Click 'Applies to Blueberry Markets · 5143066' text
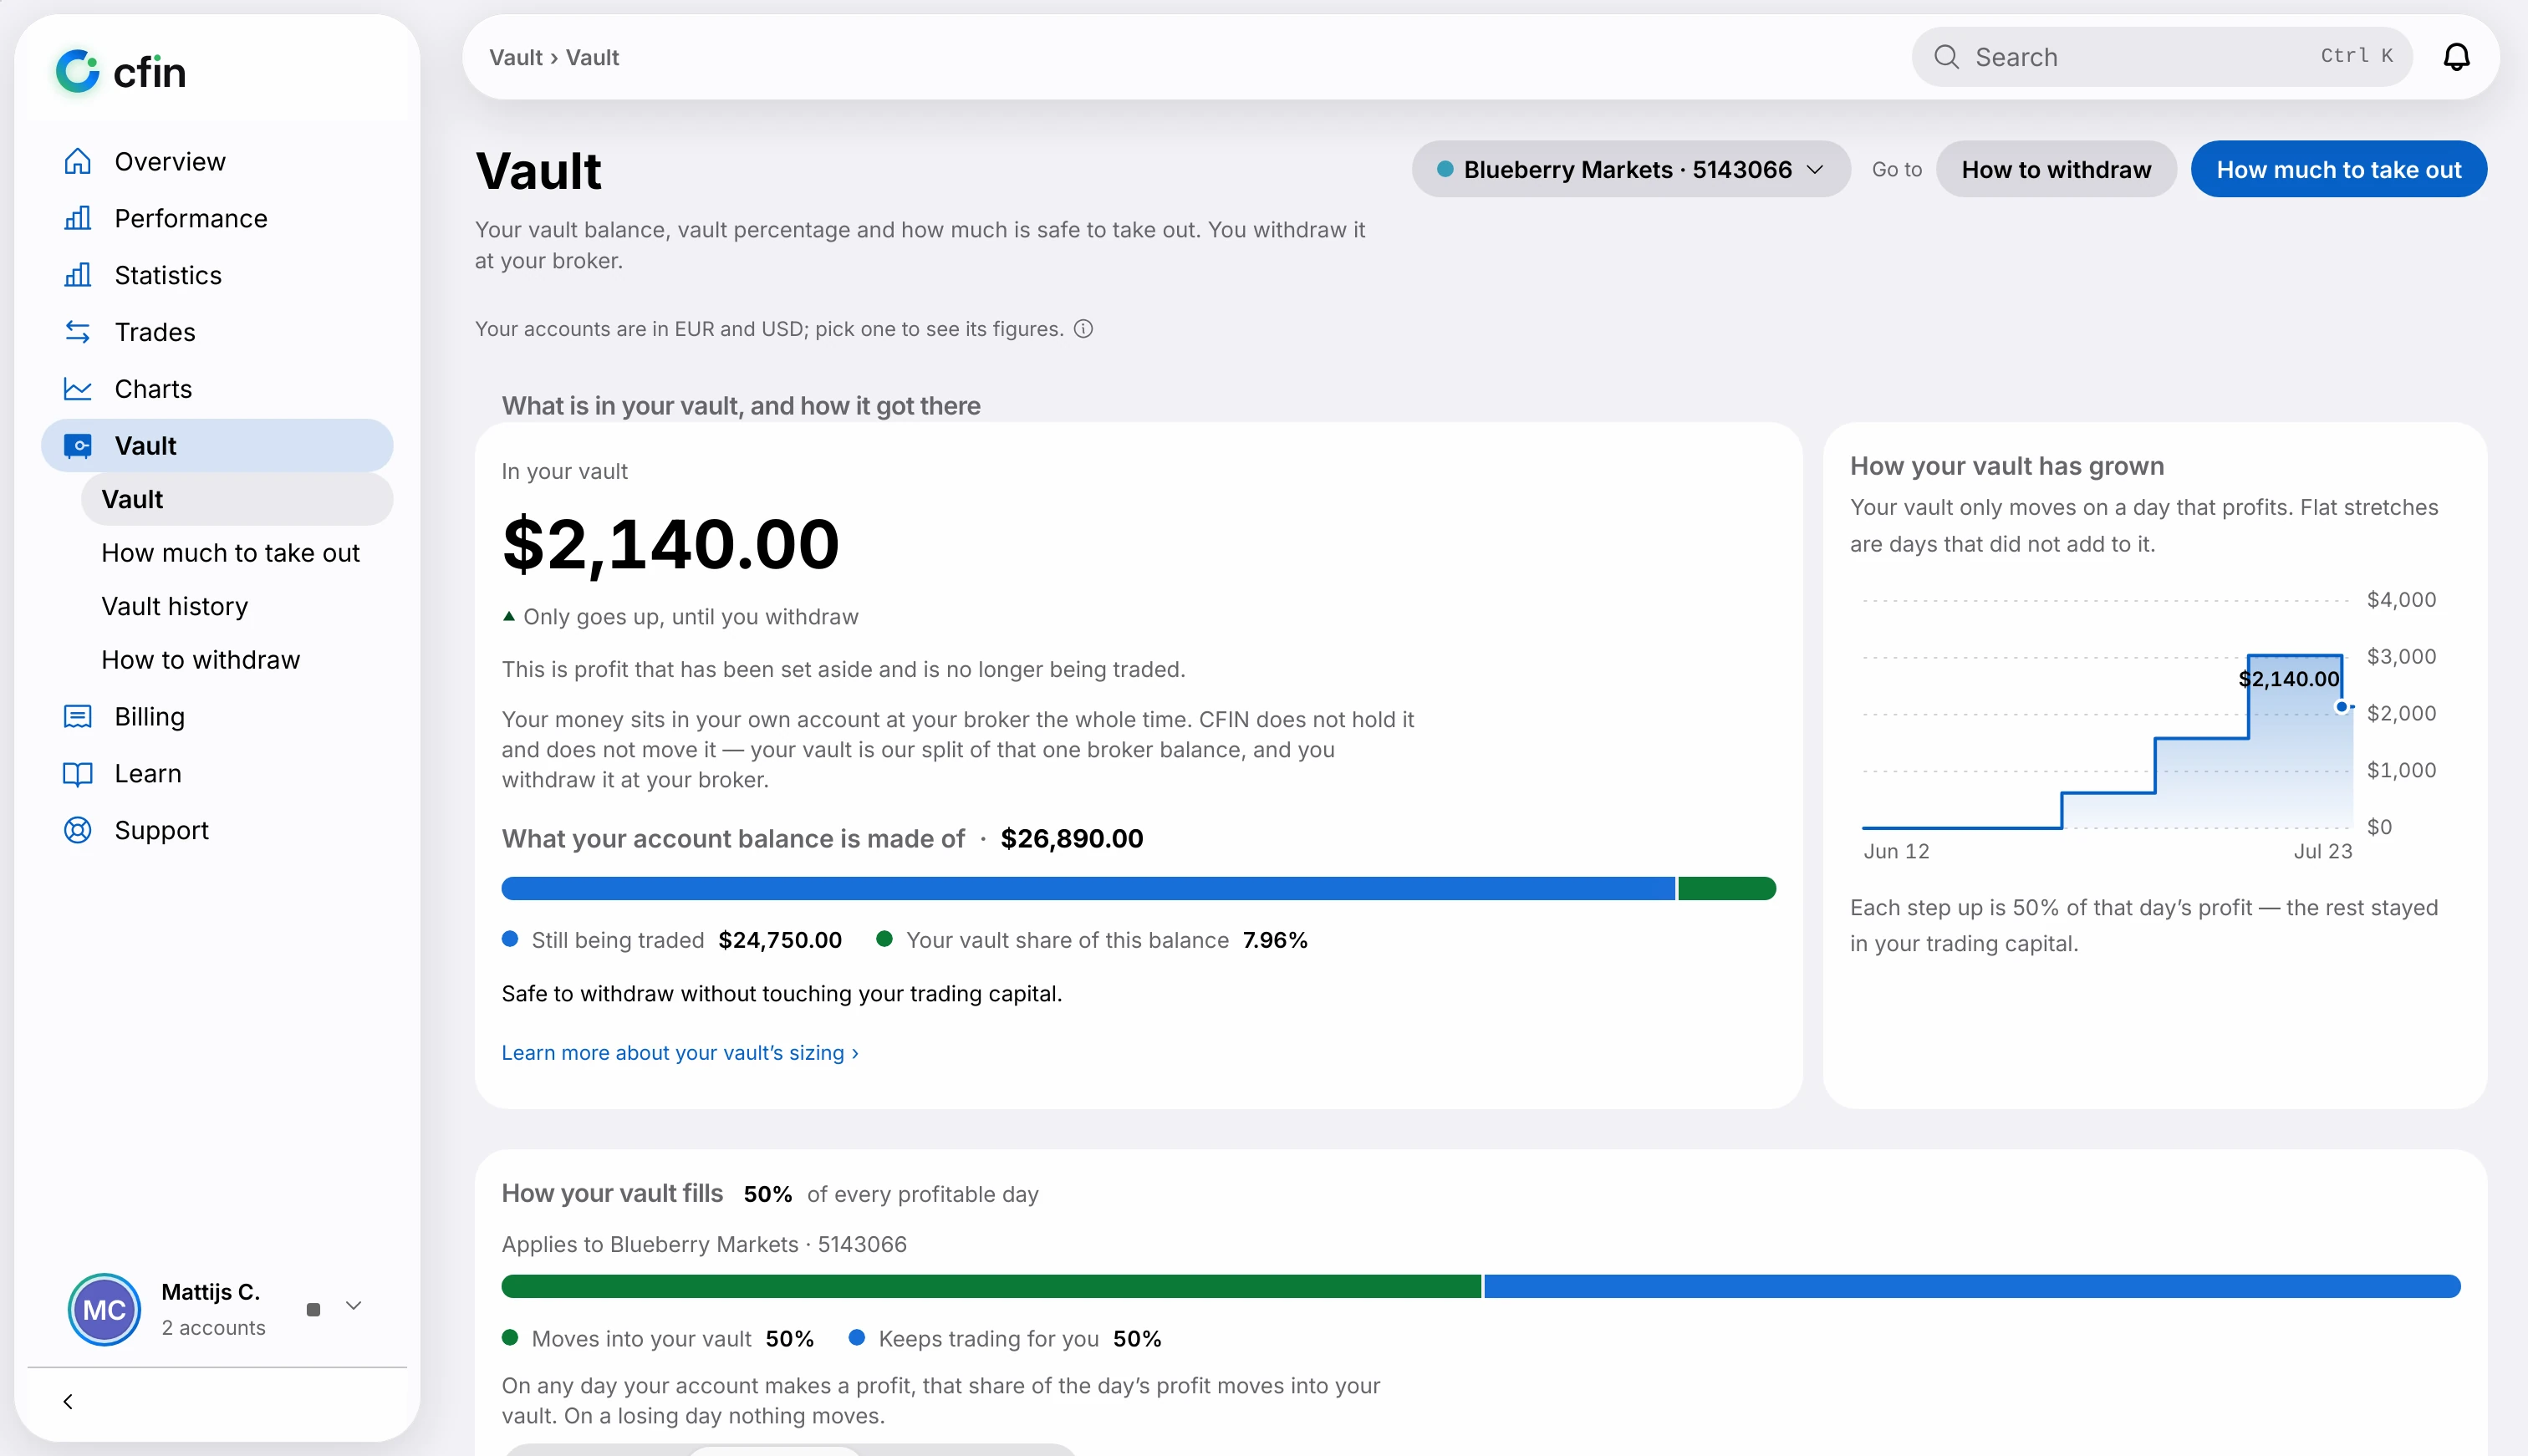Image resolution: width=2528 pixels, height=1456 pixels. pyautogui.click(x=704, y=1244)
